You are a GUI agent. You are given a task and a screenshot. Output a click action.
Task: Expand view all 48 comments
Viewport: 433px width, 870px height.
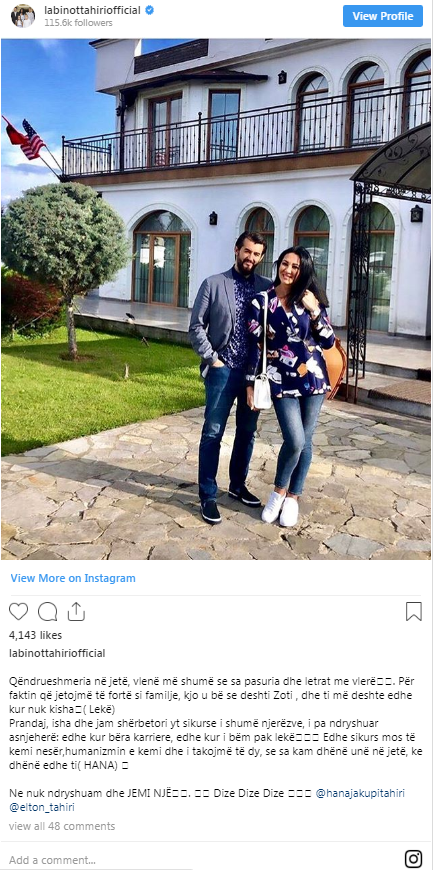[x=62, y=826]
